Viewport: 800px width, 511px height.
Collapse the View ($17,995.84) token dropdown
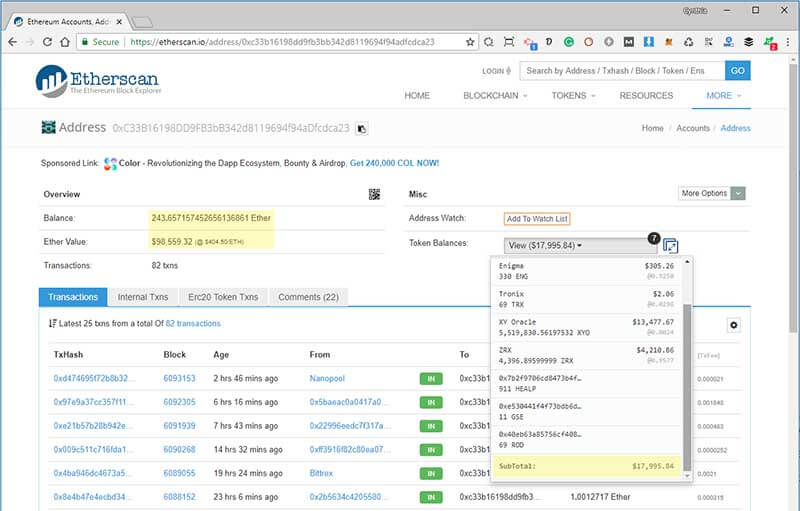pyautogui.click(x=580, y=246)
